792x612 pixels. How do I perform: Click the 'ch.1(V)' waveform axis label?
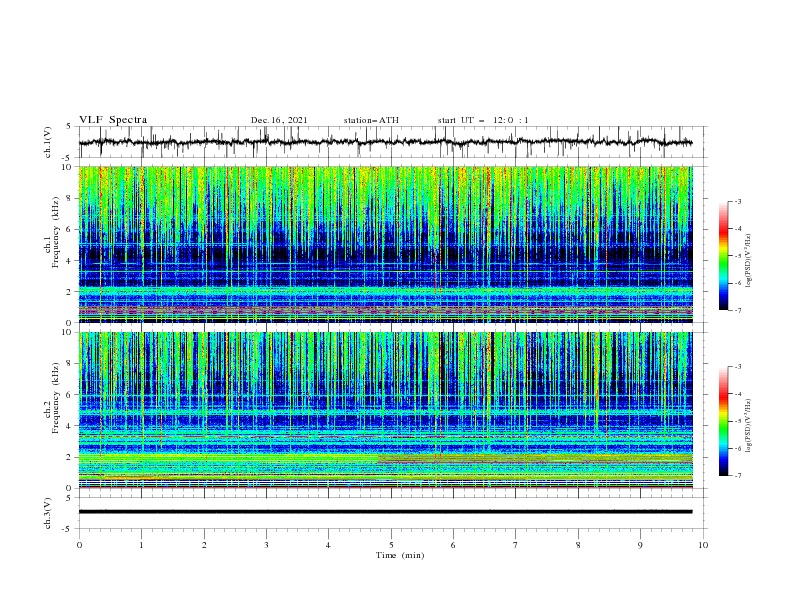coord(48,142)
